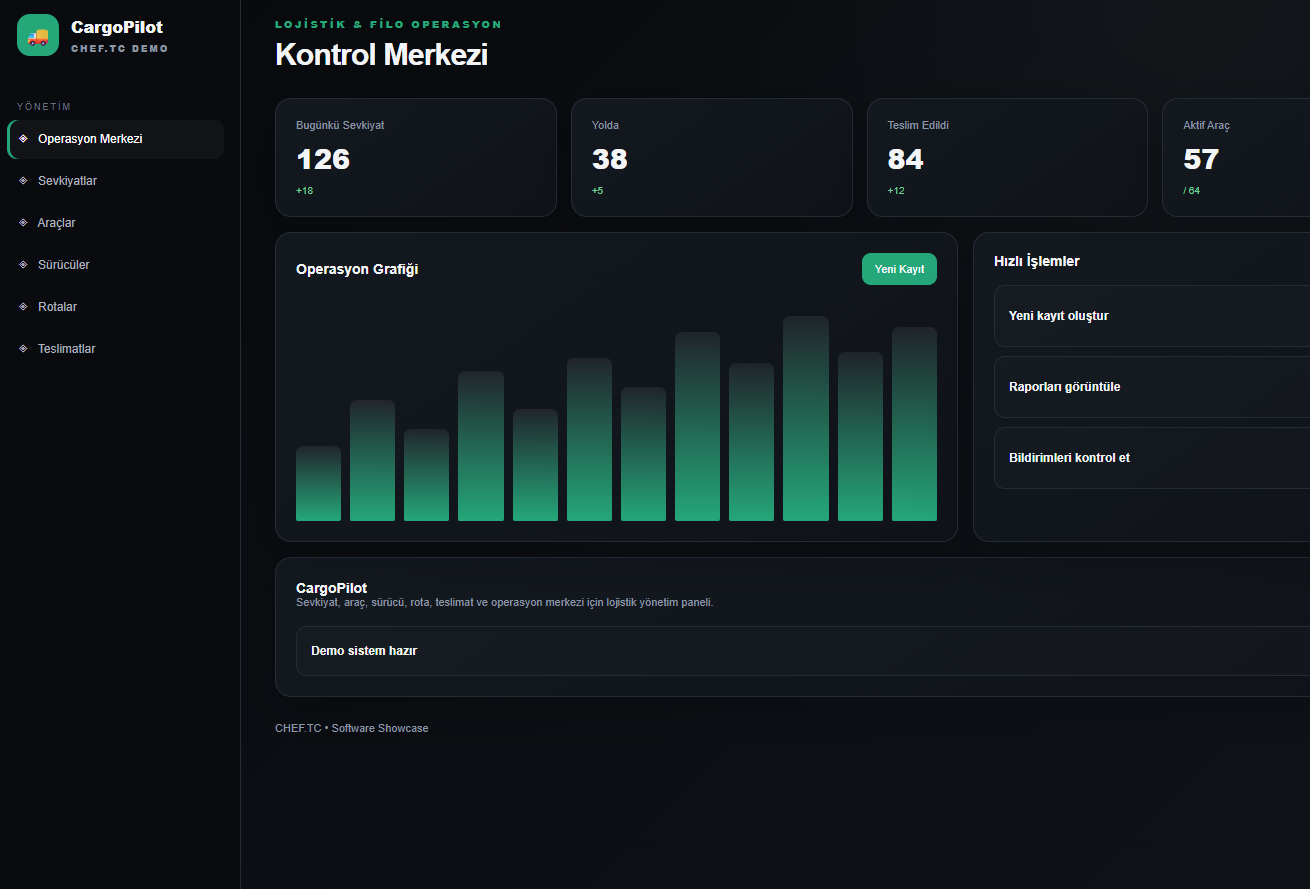Viewport: 1310px width, 889px height.
Task: Click the Yolda 38 stat card
Action: coord(712,157)
